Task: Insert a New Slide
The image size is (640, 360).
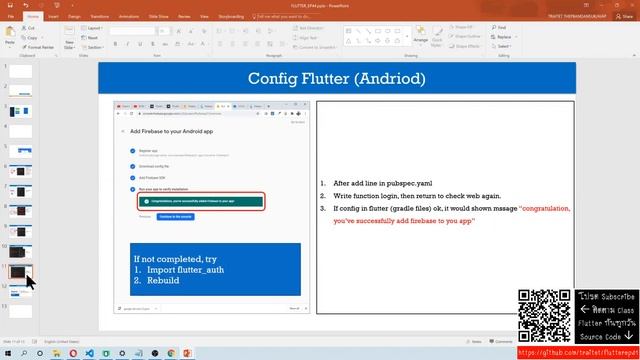Action: (x=69, y=38)
